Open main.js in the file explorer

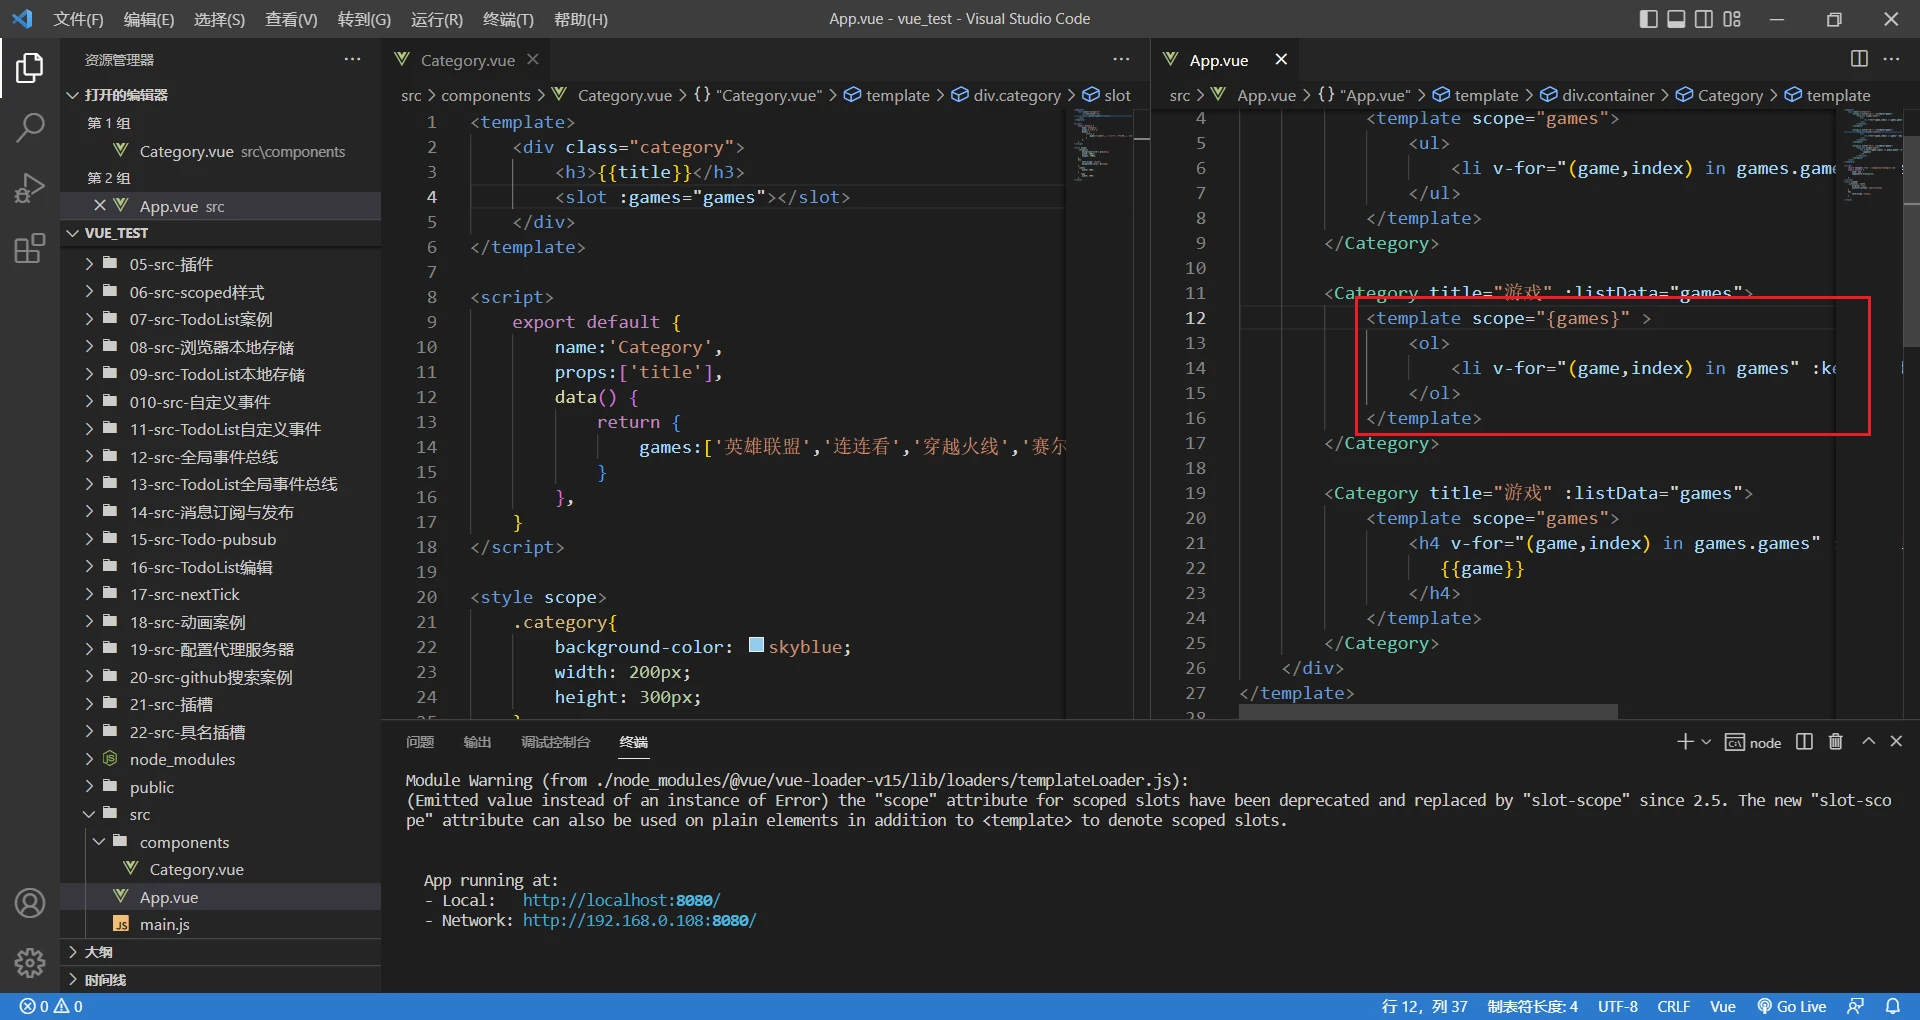pyautogui.click(x=165, y=925)
